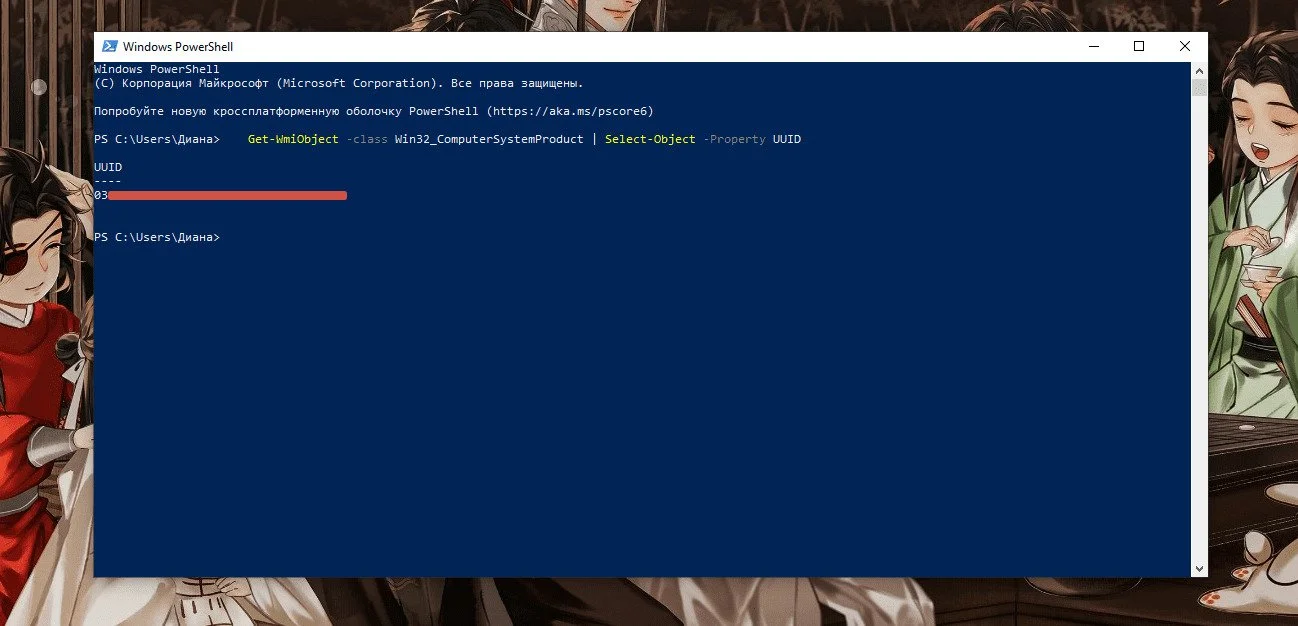Click the Get-WmiObject command text

click(x=293, y=139)
